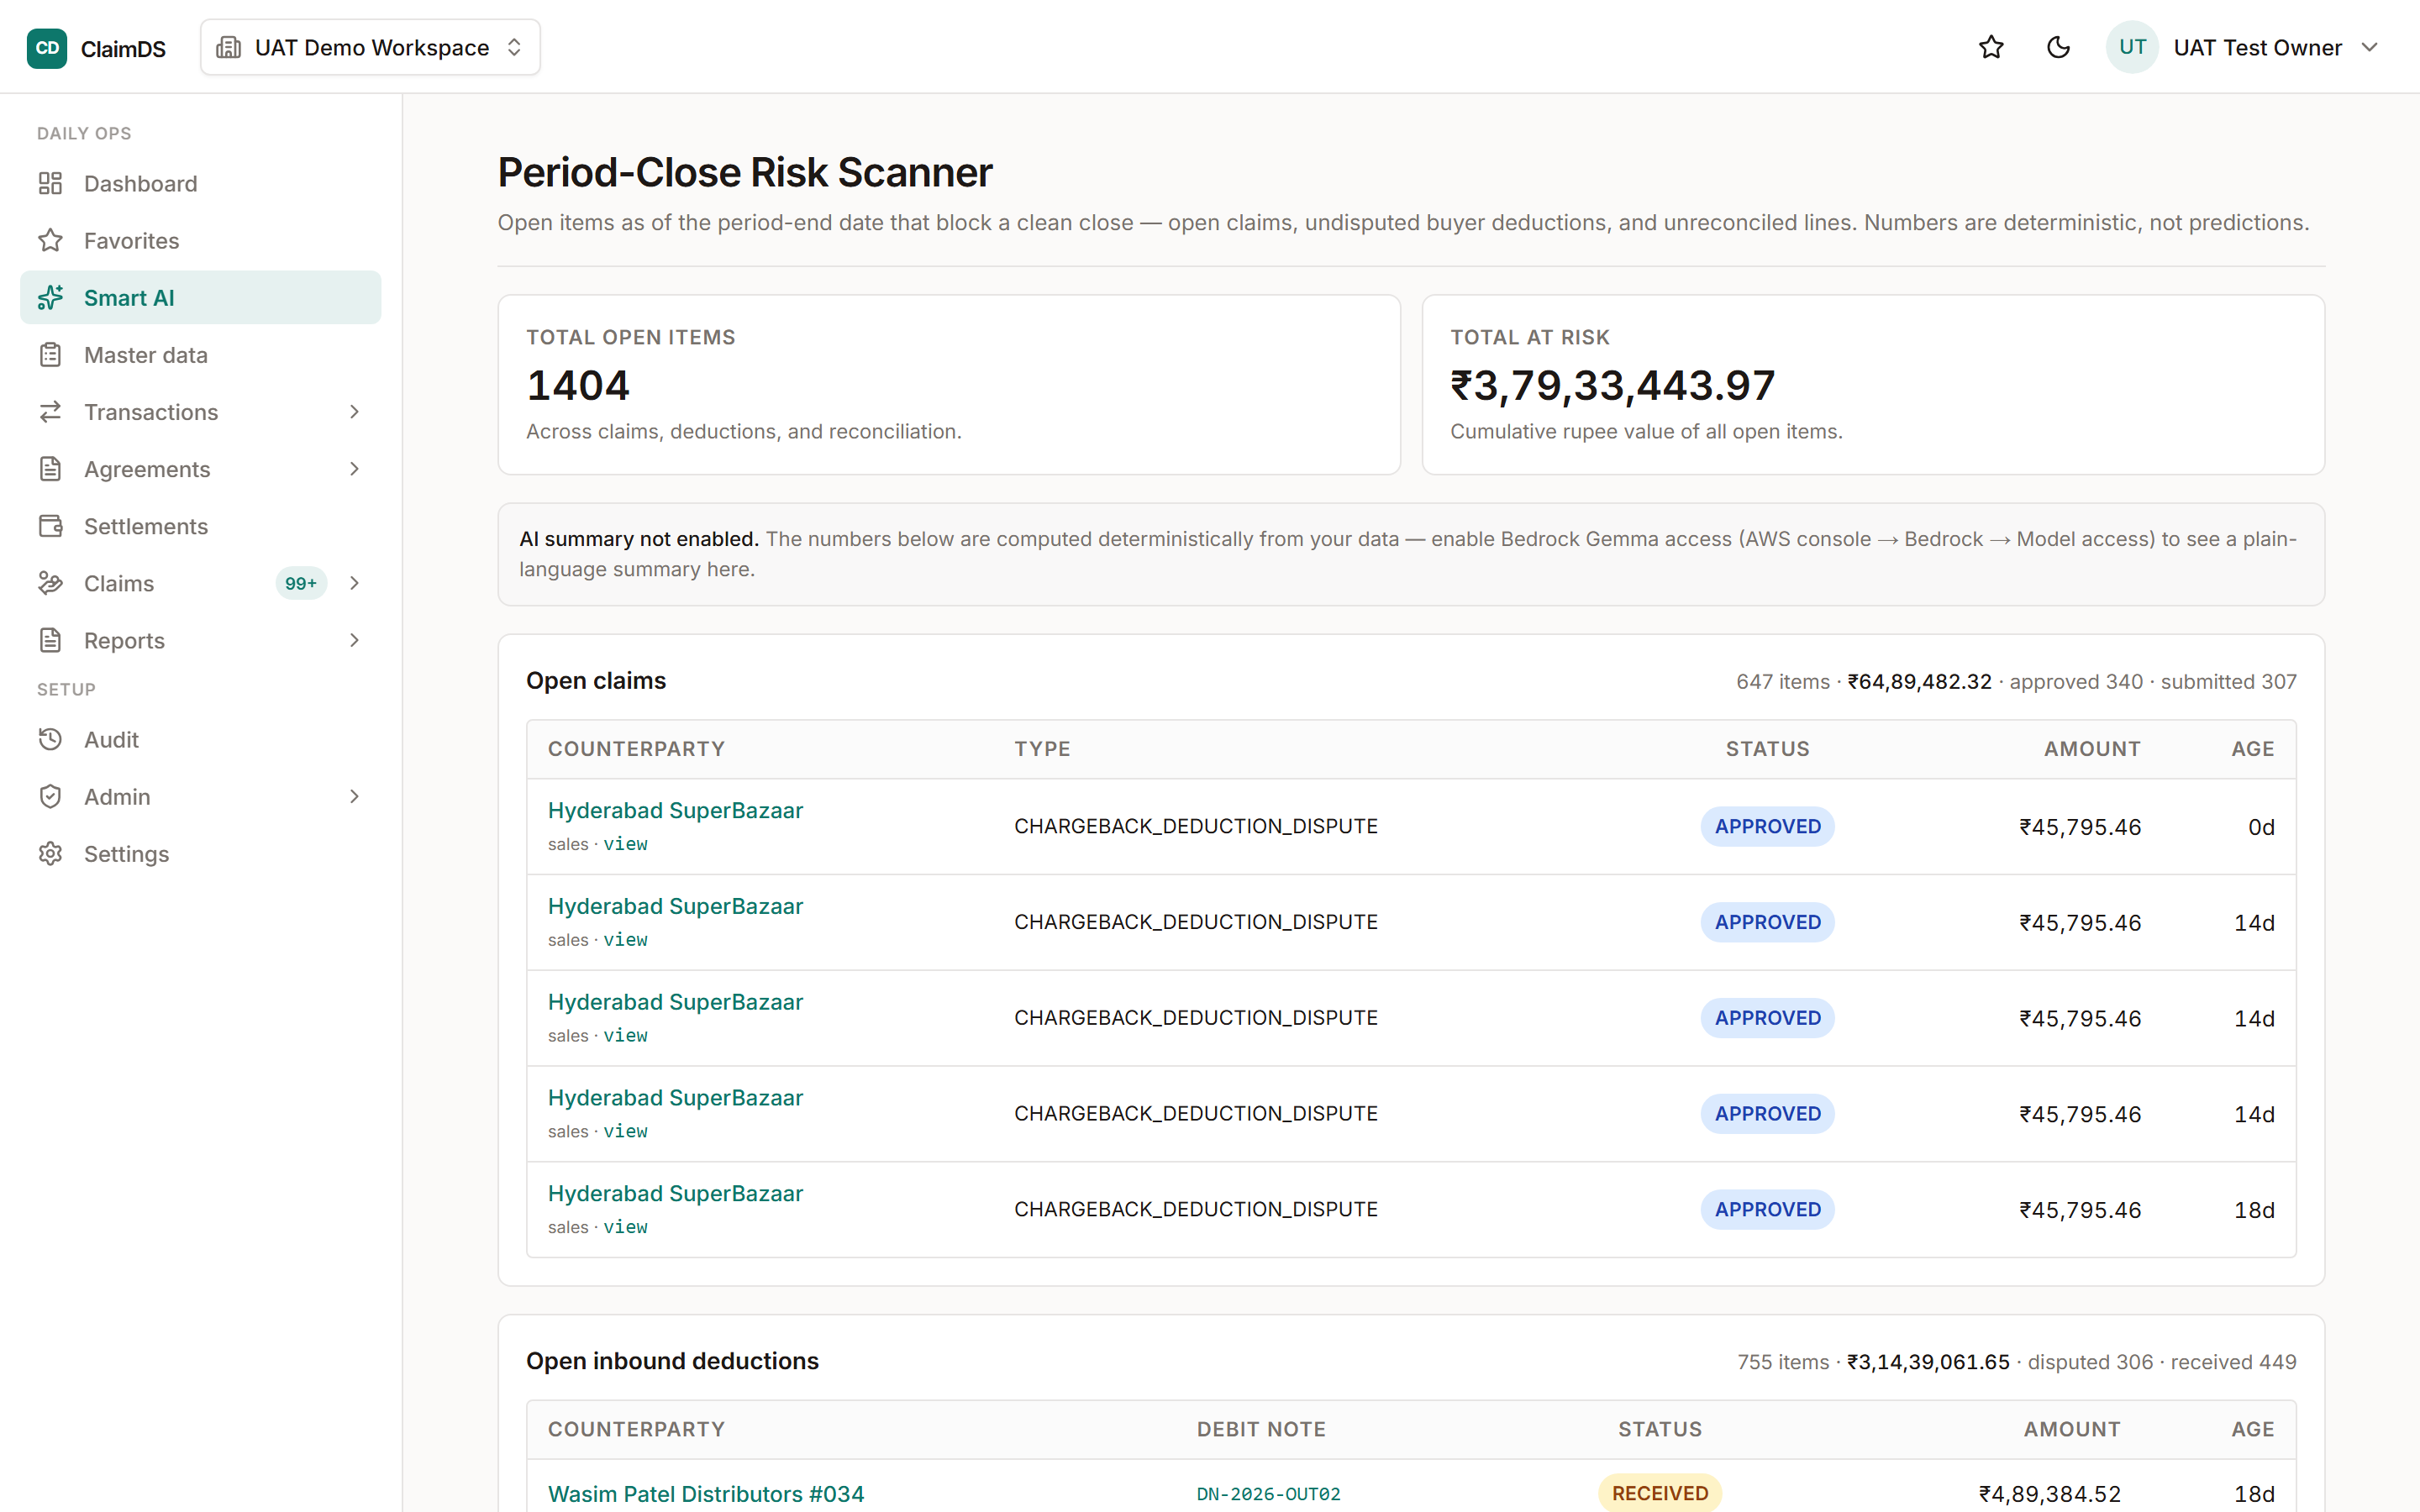Screen dimensions: 2420x1512
Task: Click the Agreements document icon
Action: click(x=50, y=468)
